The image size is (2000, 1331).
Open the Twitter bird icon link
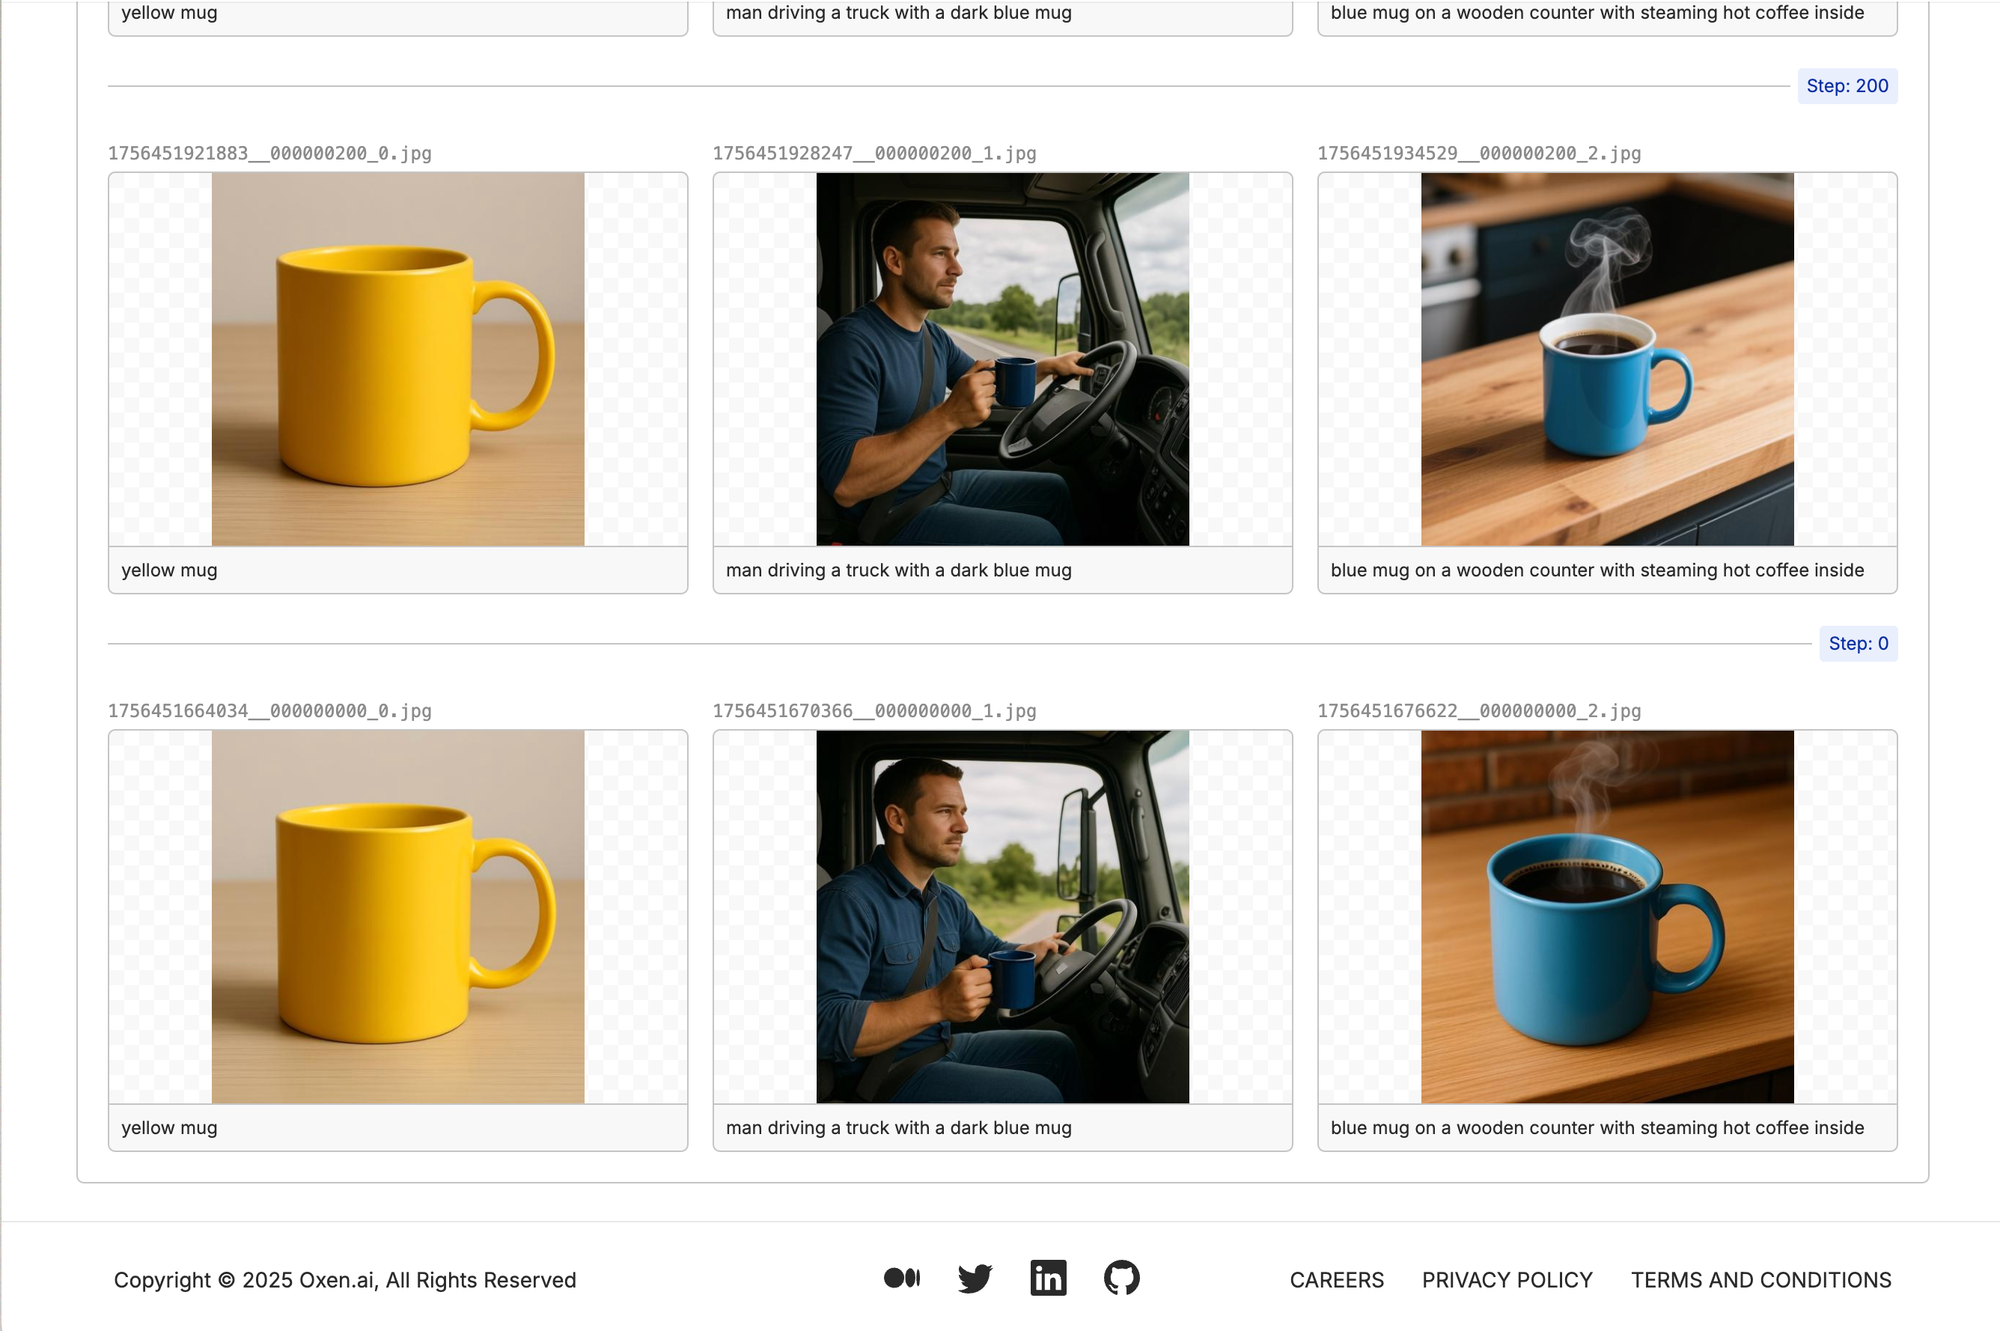point(974,1278)
